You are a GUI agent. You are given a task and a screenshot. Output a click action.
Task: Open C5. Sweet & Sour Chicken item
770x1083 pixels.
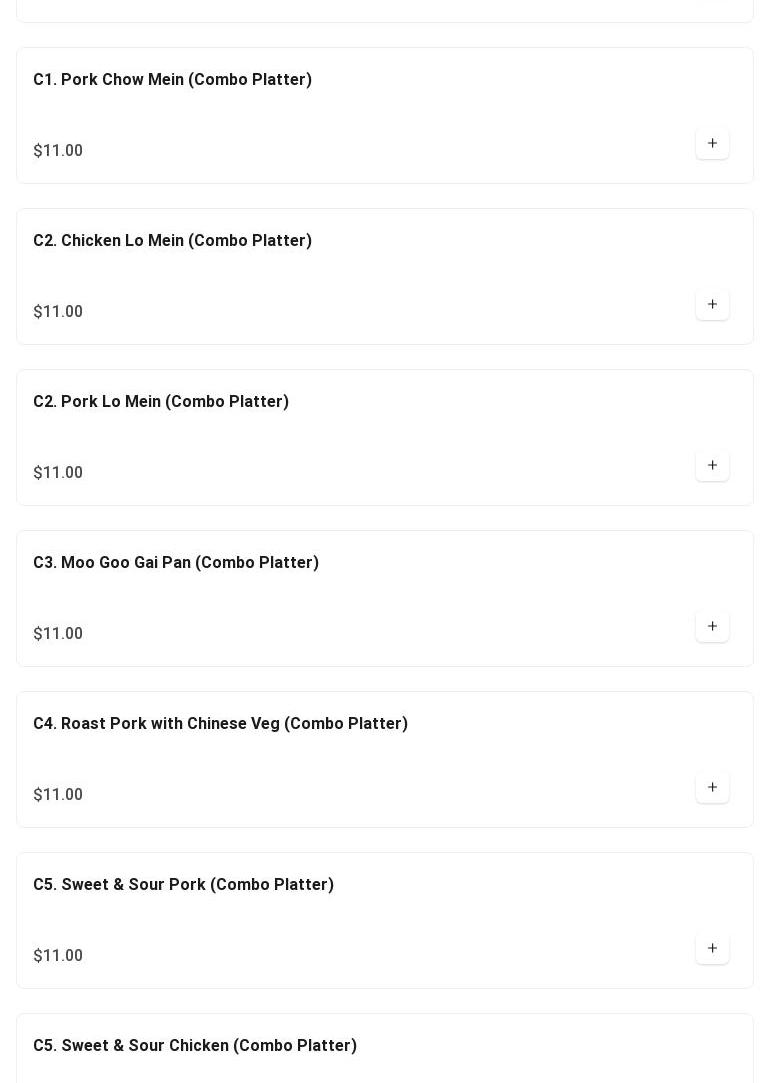click(195, 1046)
